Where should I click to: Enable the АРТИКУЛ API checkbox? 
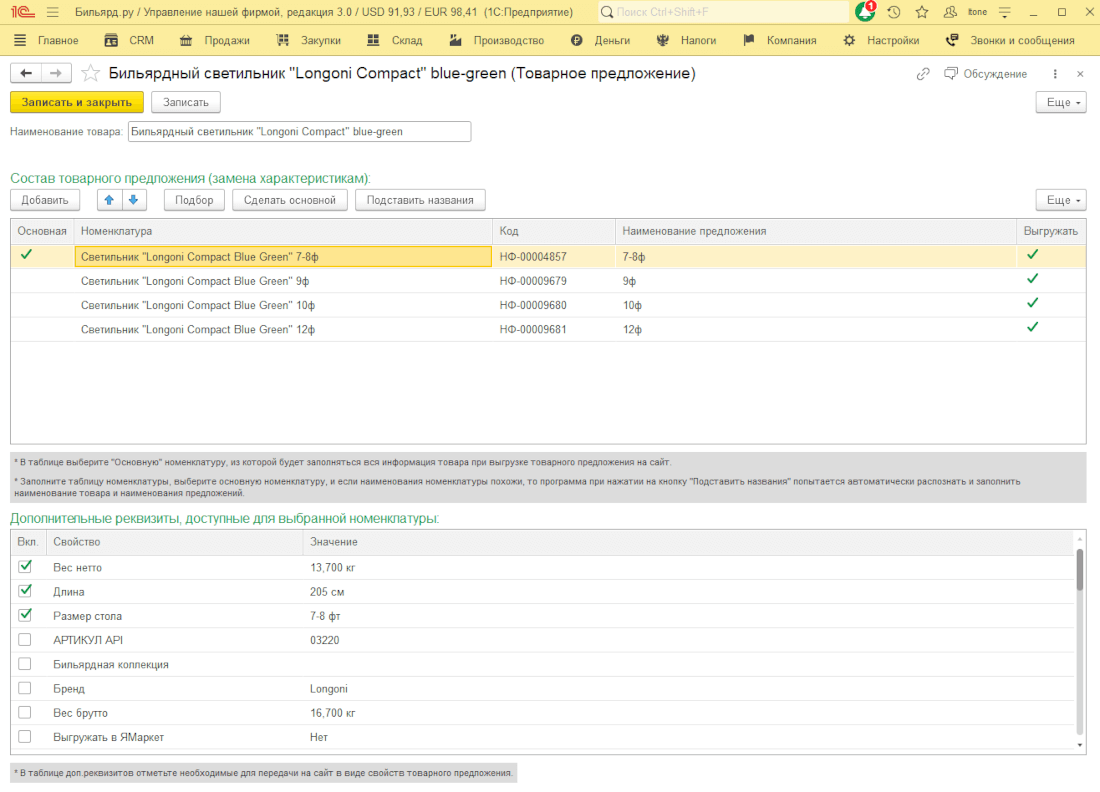(25, 640)
